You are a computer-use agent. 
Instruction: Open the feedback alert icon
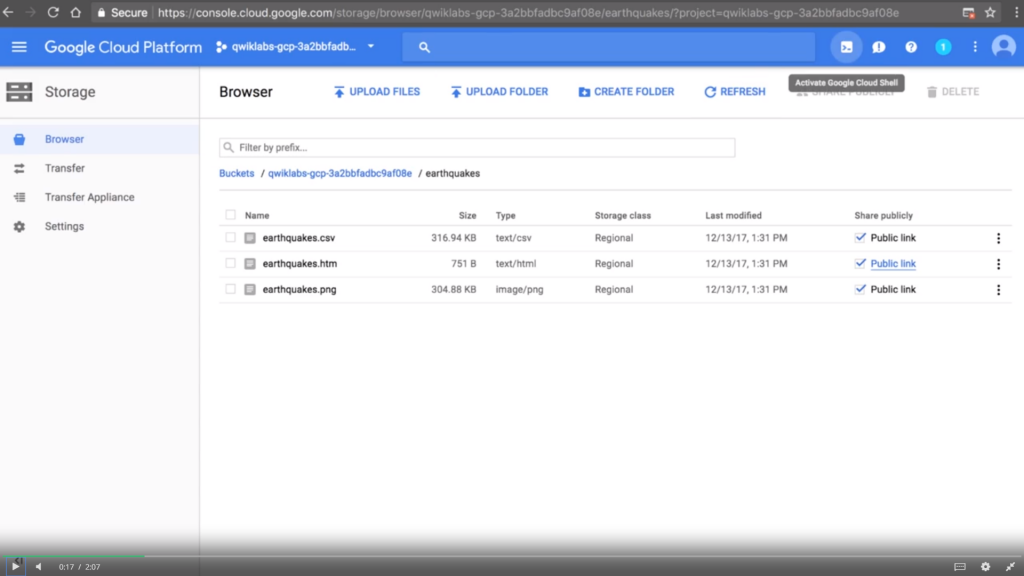878,47
